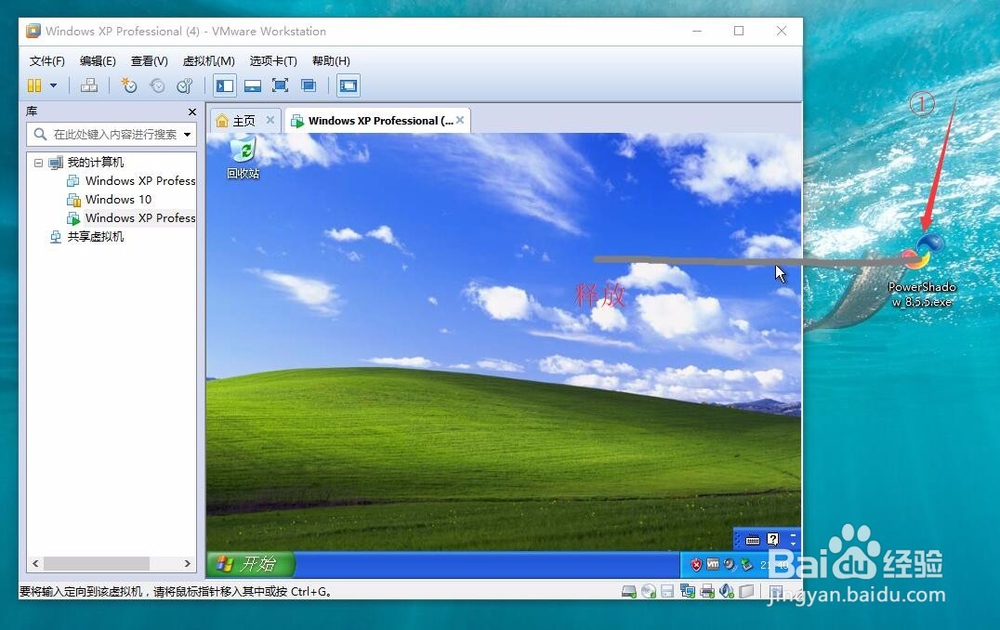Screen dimensions: 1000x630
Task: Click the sound card status icon
Action: (726, 592)
